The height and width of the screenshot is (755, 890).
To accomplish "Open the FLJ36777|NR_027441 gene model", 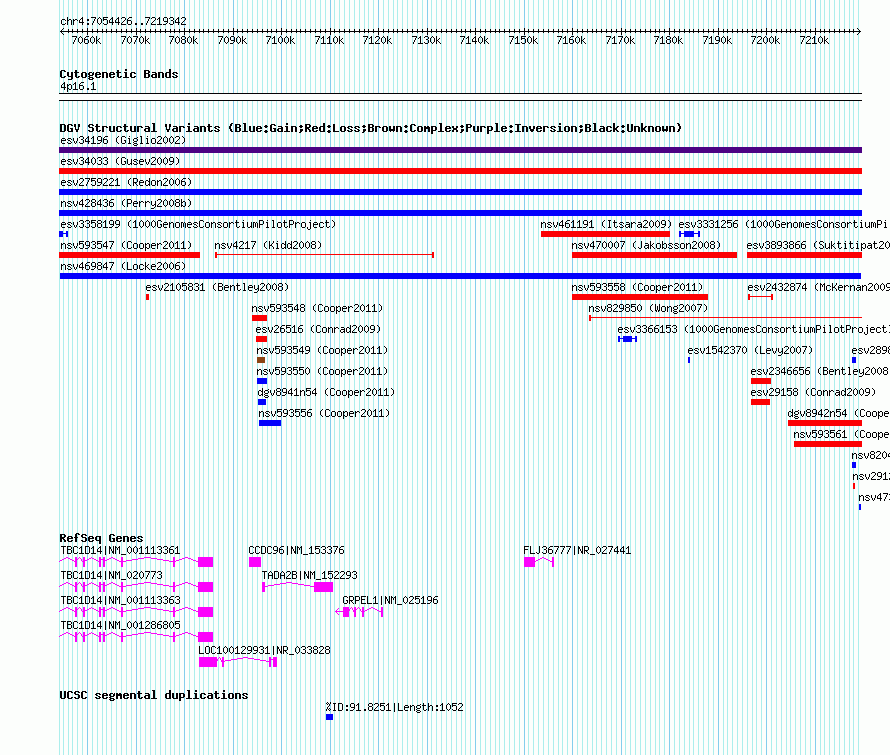I will (x=539, y=562).
